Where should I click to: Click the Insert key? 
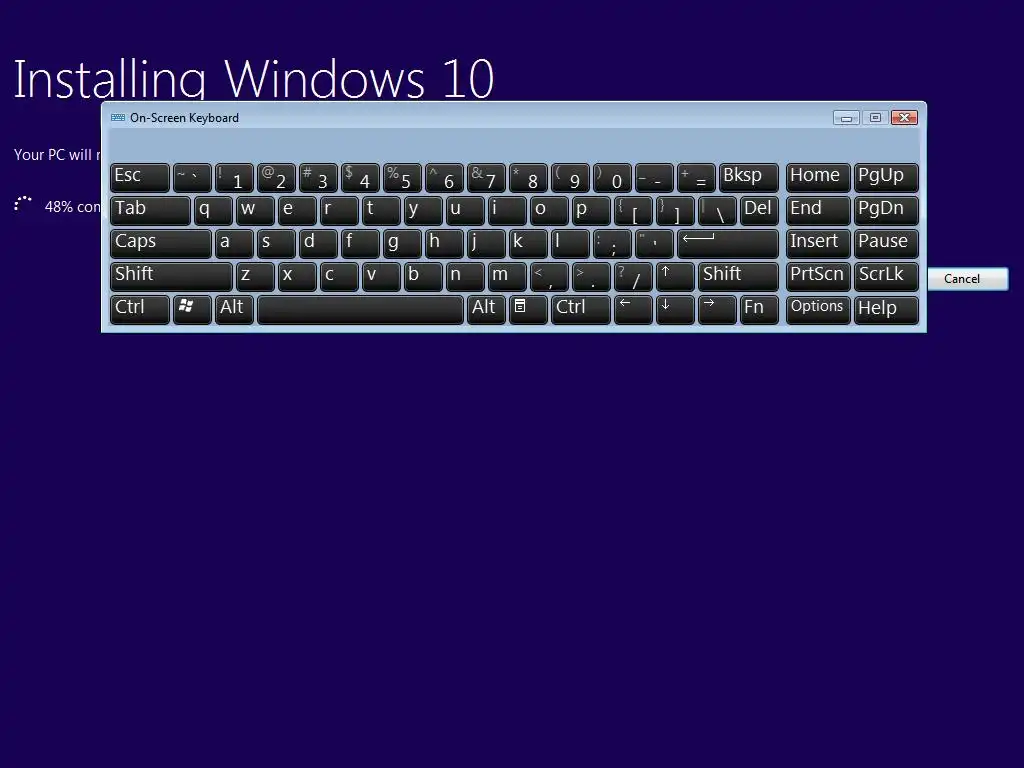(x=818, y=243)
